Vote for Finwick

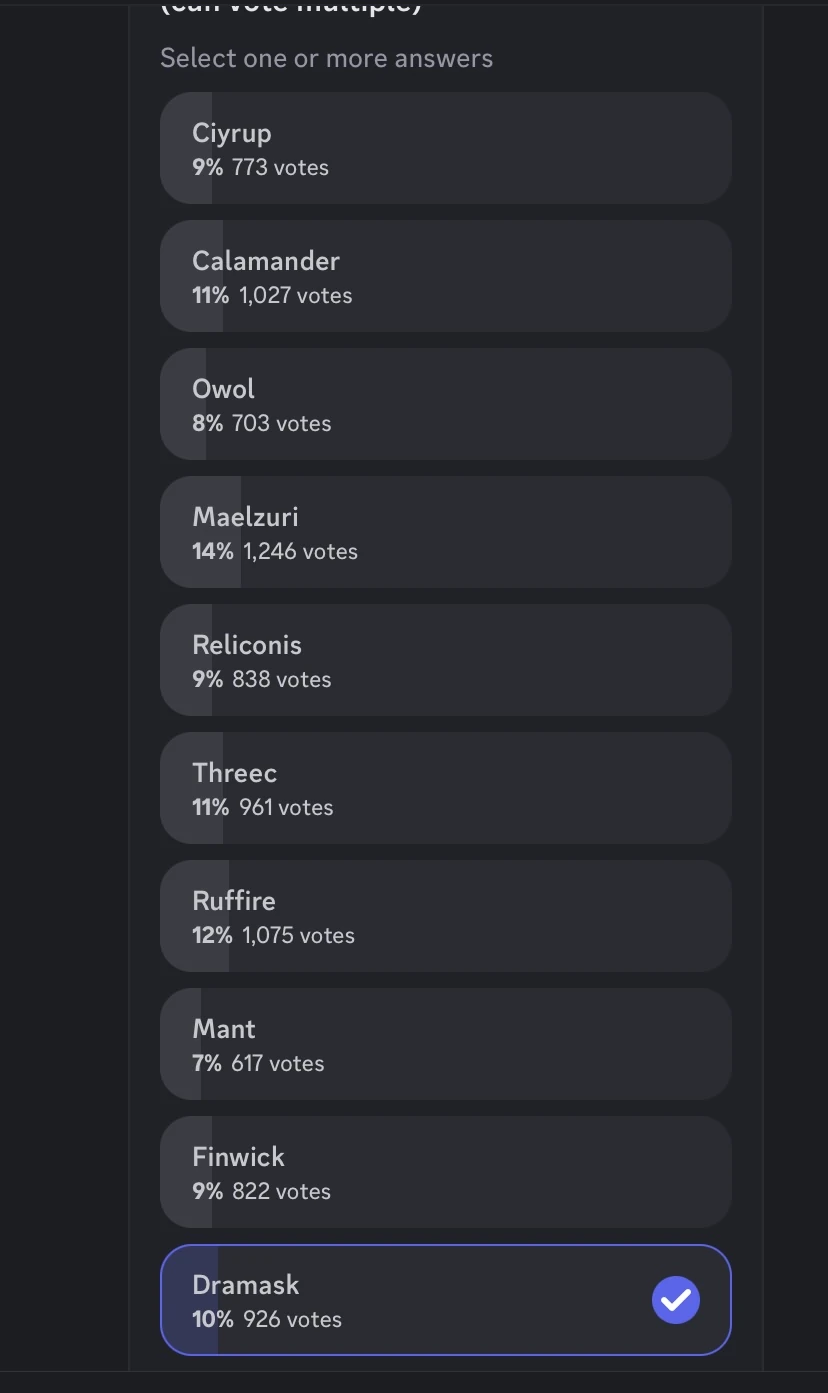click(x=445, y=1172)
